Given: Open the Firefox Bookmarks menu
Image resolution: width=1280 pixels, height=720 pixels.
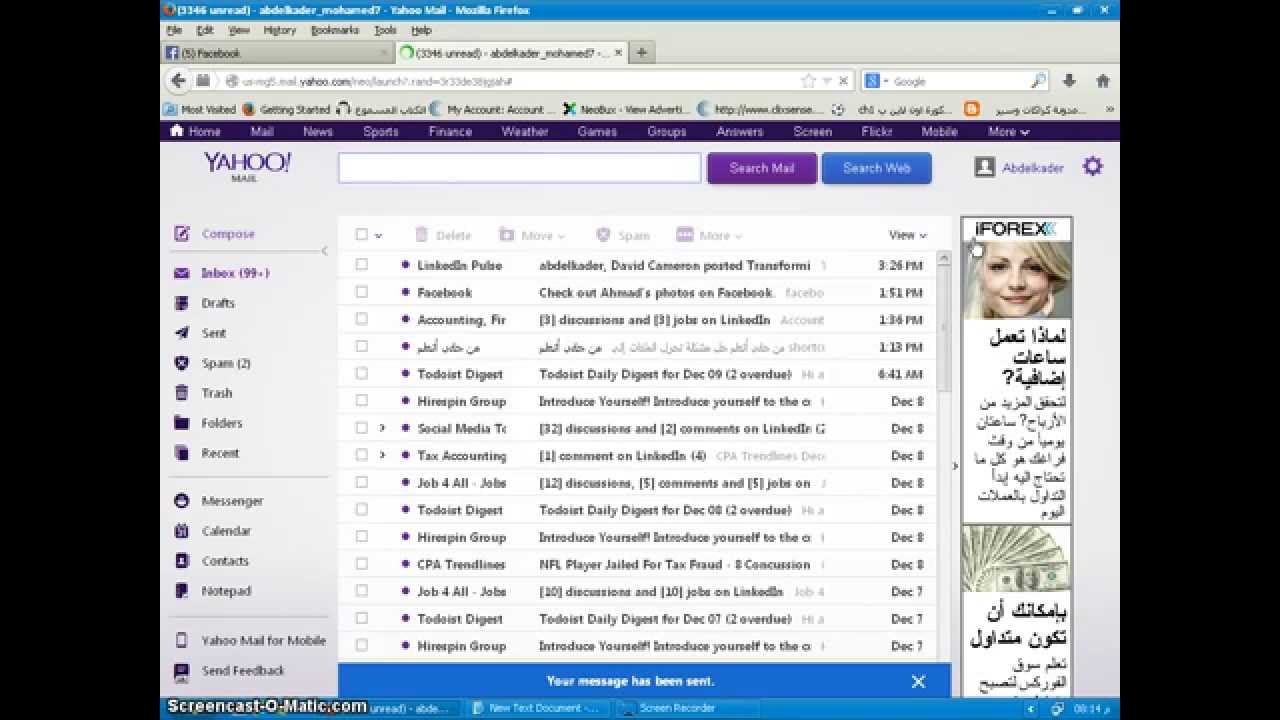Looking at the screenshot, I should pyautogui.click(x=334, y=30).
